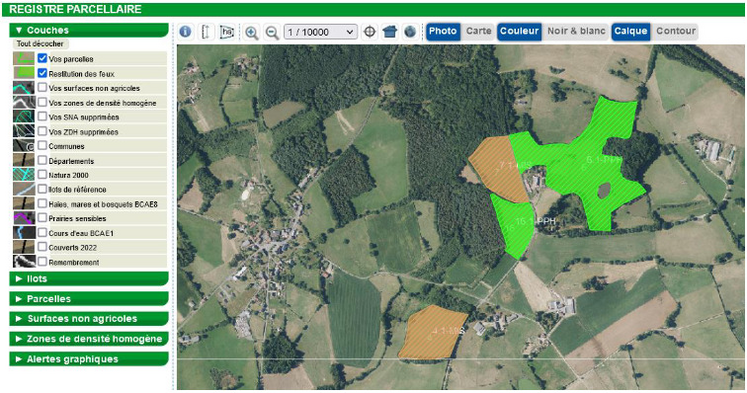Enable the Prairies sensibles layer checkbox
747x393 pixels.
click(x=42, y=218)
